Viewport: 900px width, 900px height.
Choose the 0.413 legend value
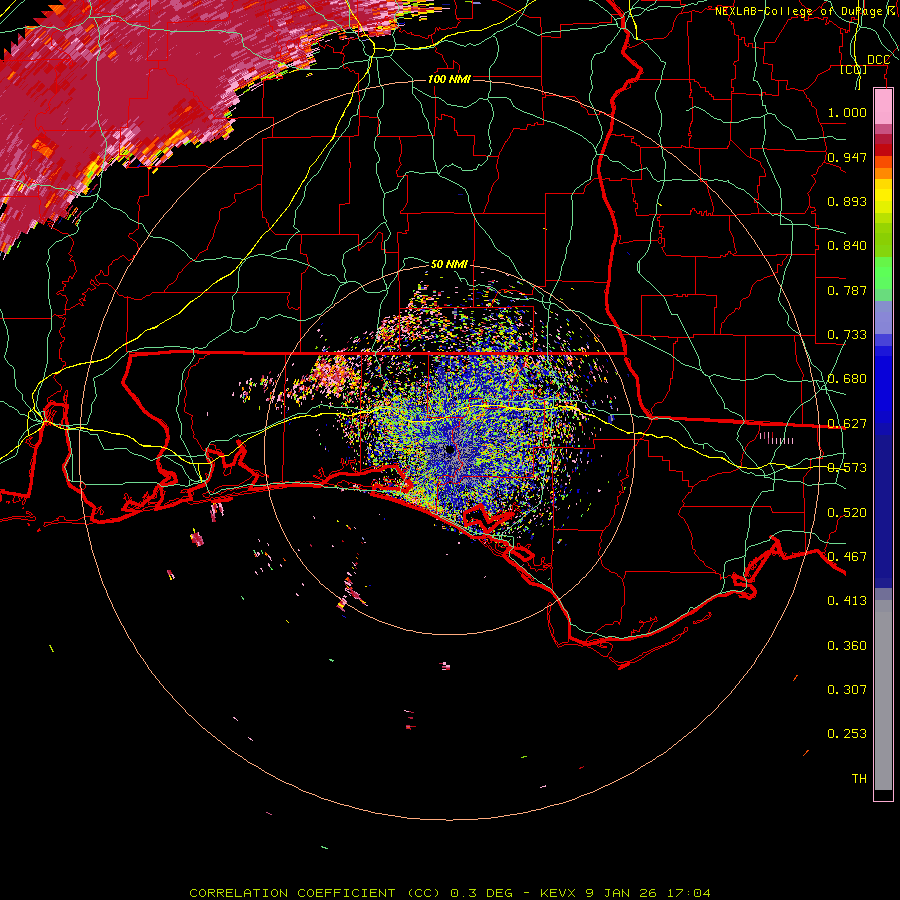pos(847,601)
